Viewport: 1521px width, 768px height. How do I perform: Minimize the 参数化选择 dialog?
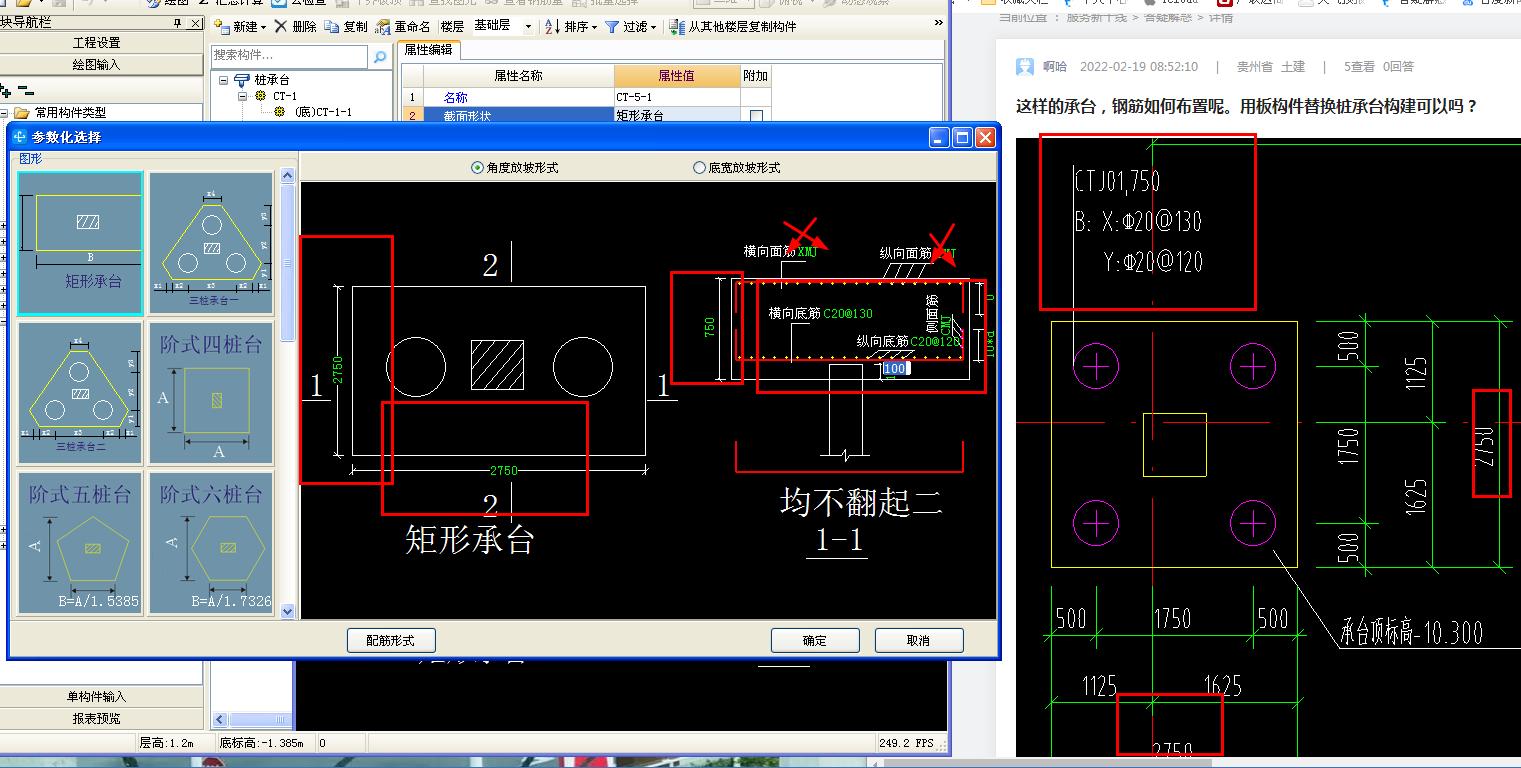point(939,137)
